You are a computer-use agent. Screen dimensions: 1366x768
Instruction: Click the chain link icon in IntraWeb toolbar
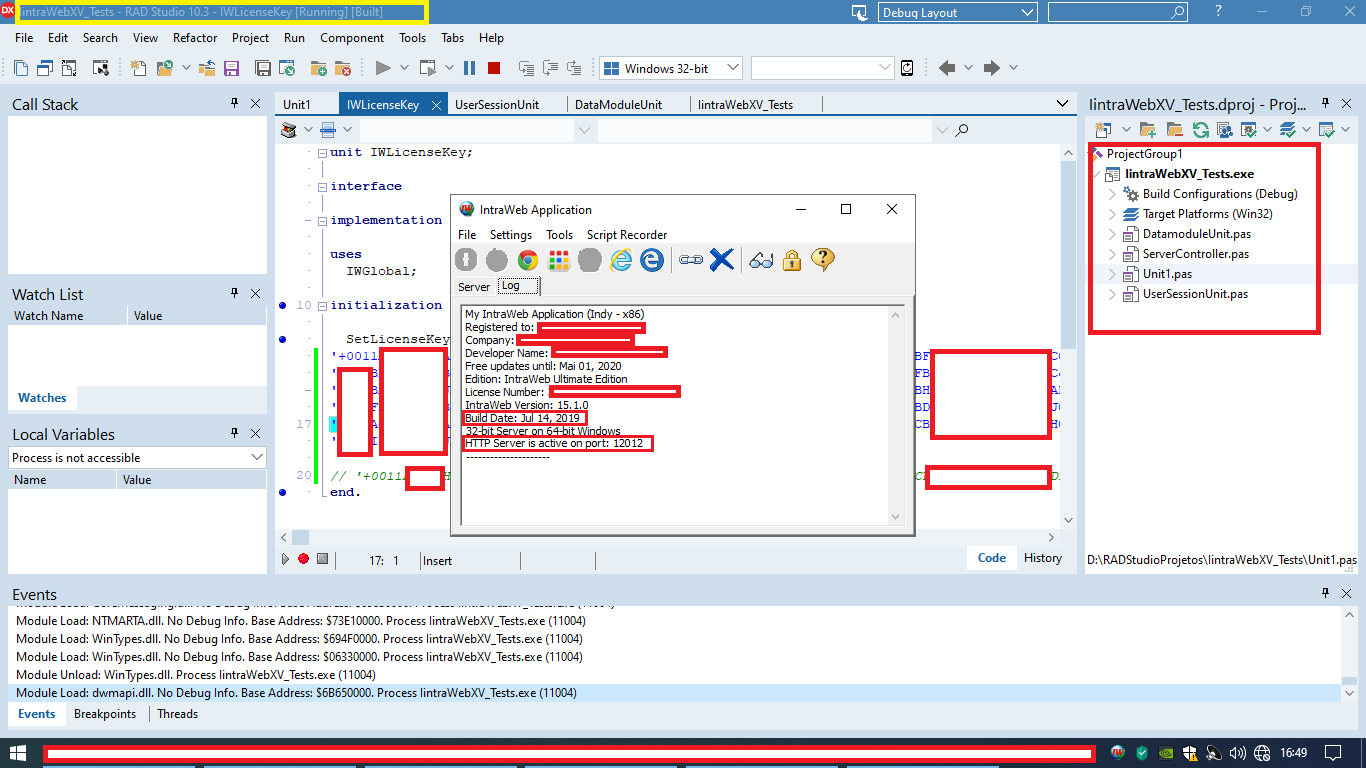coord(691,260)
